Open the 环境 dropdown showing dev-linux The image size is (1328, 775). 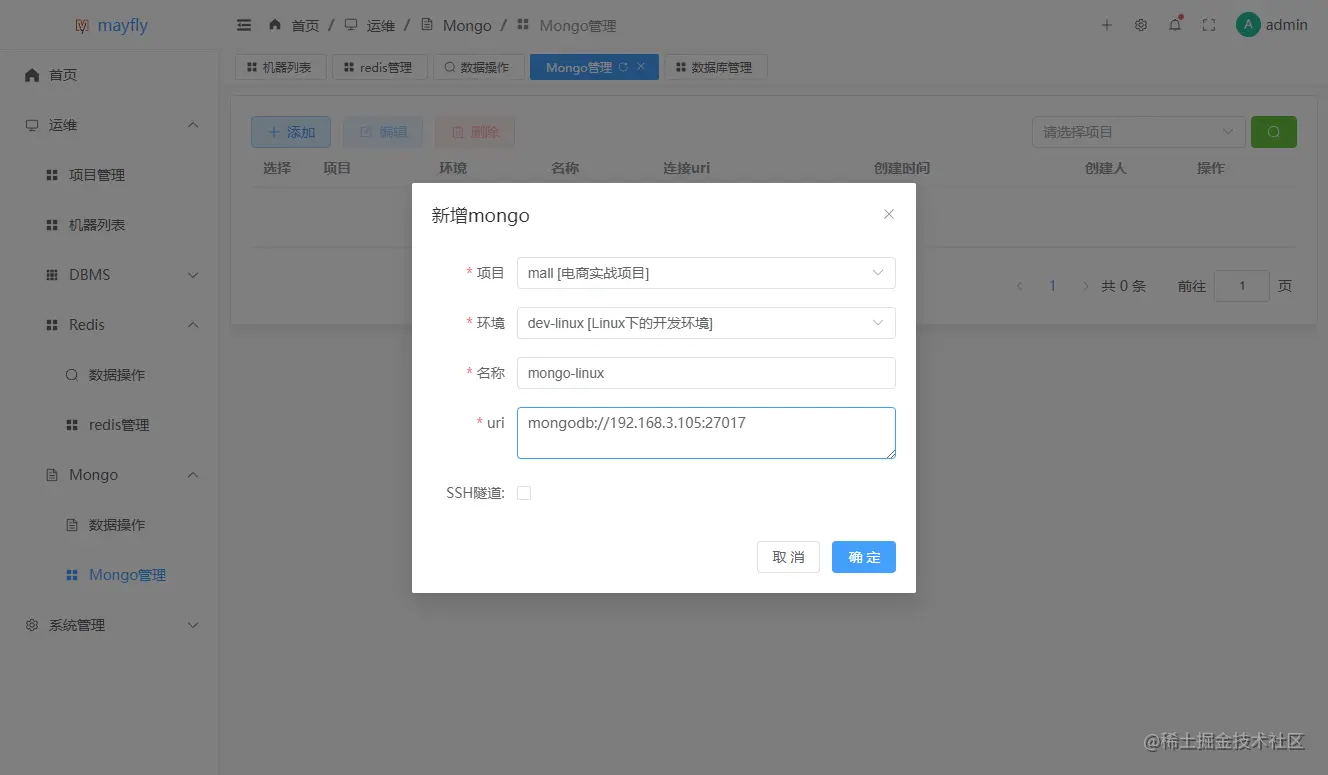tap(706, 323)
